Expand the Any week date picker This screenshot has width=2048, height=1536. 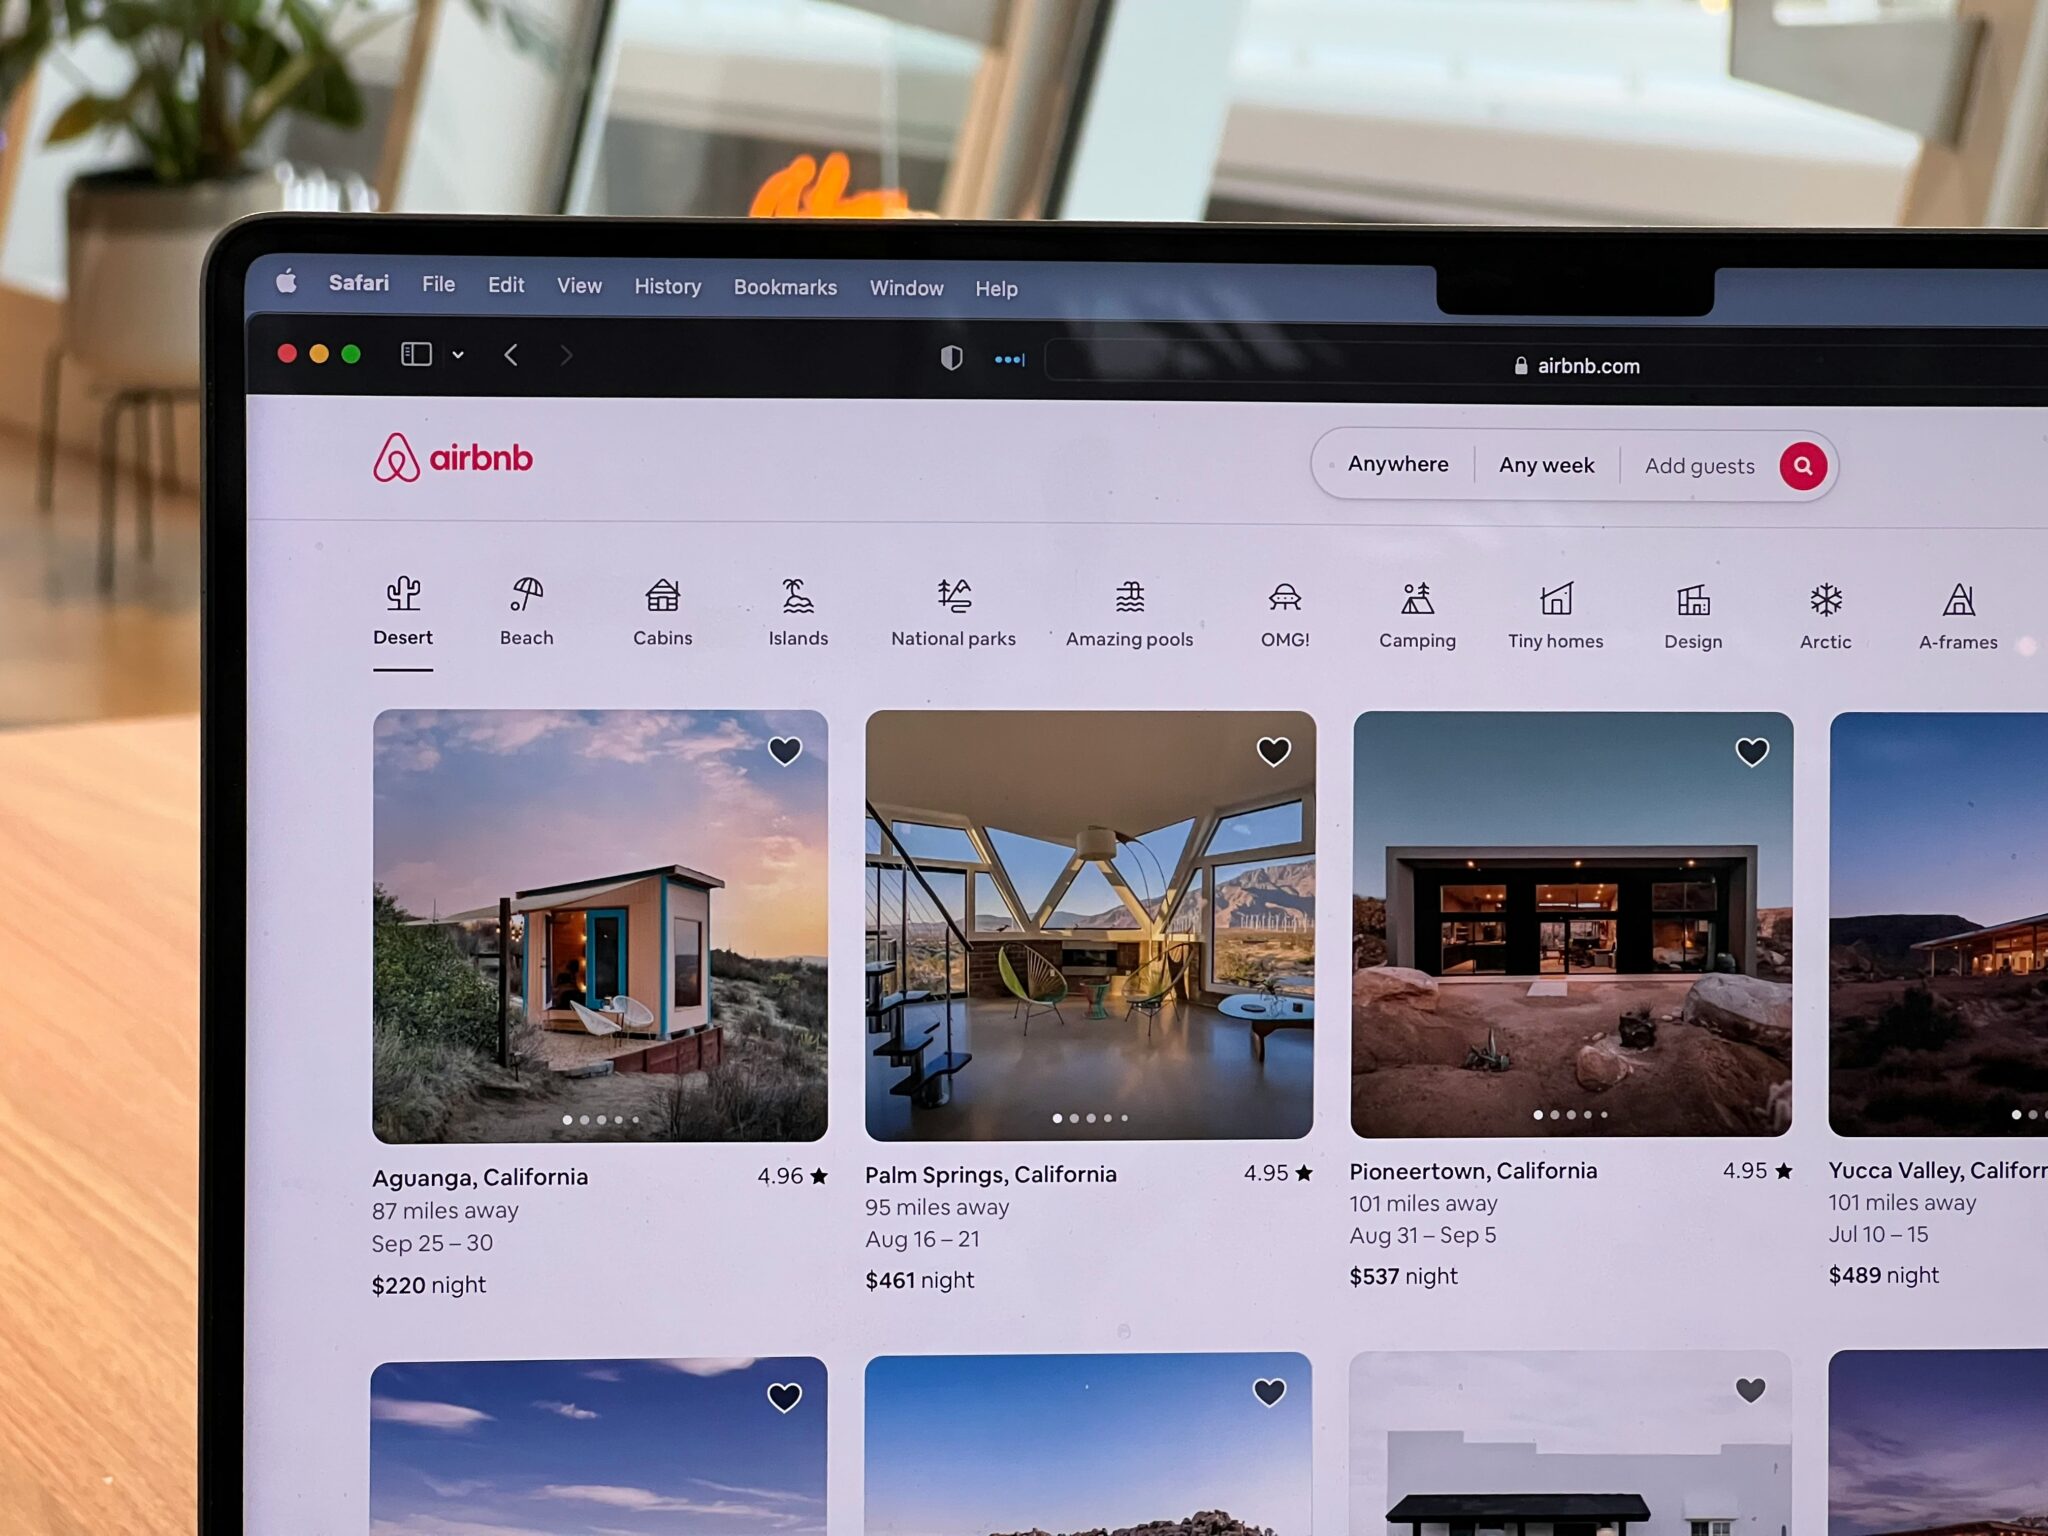(1545, 465)
